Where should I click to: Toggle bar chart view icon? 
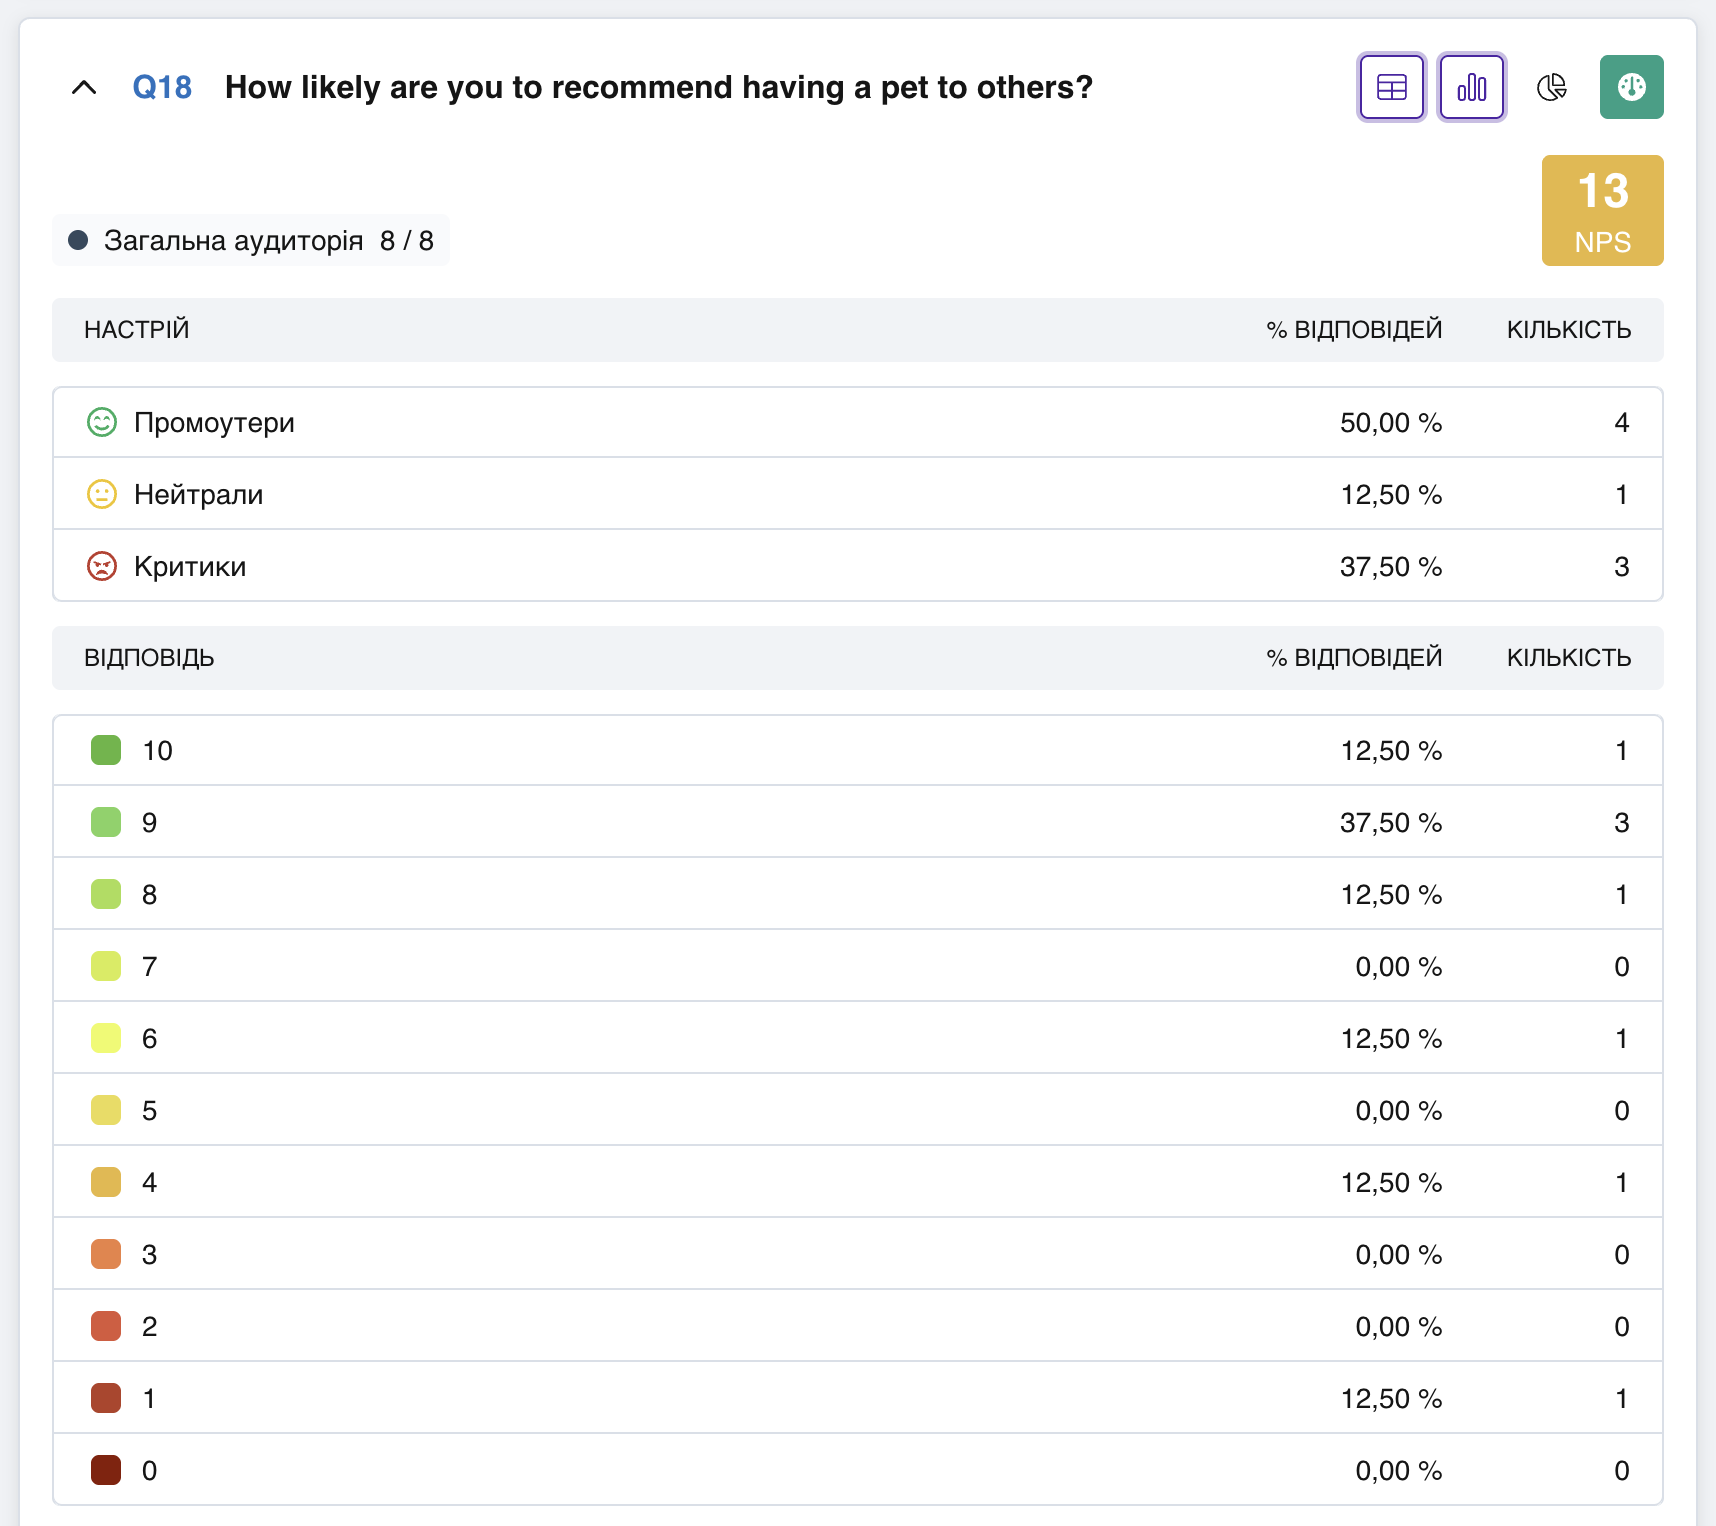tap(1471, 87)
